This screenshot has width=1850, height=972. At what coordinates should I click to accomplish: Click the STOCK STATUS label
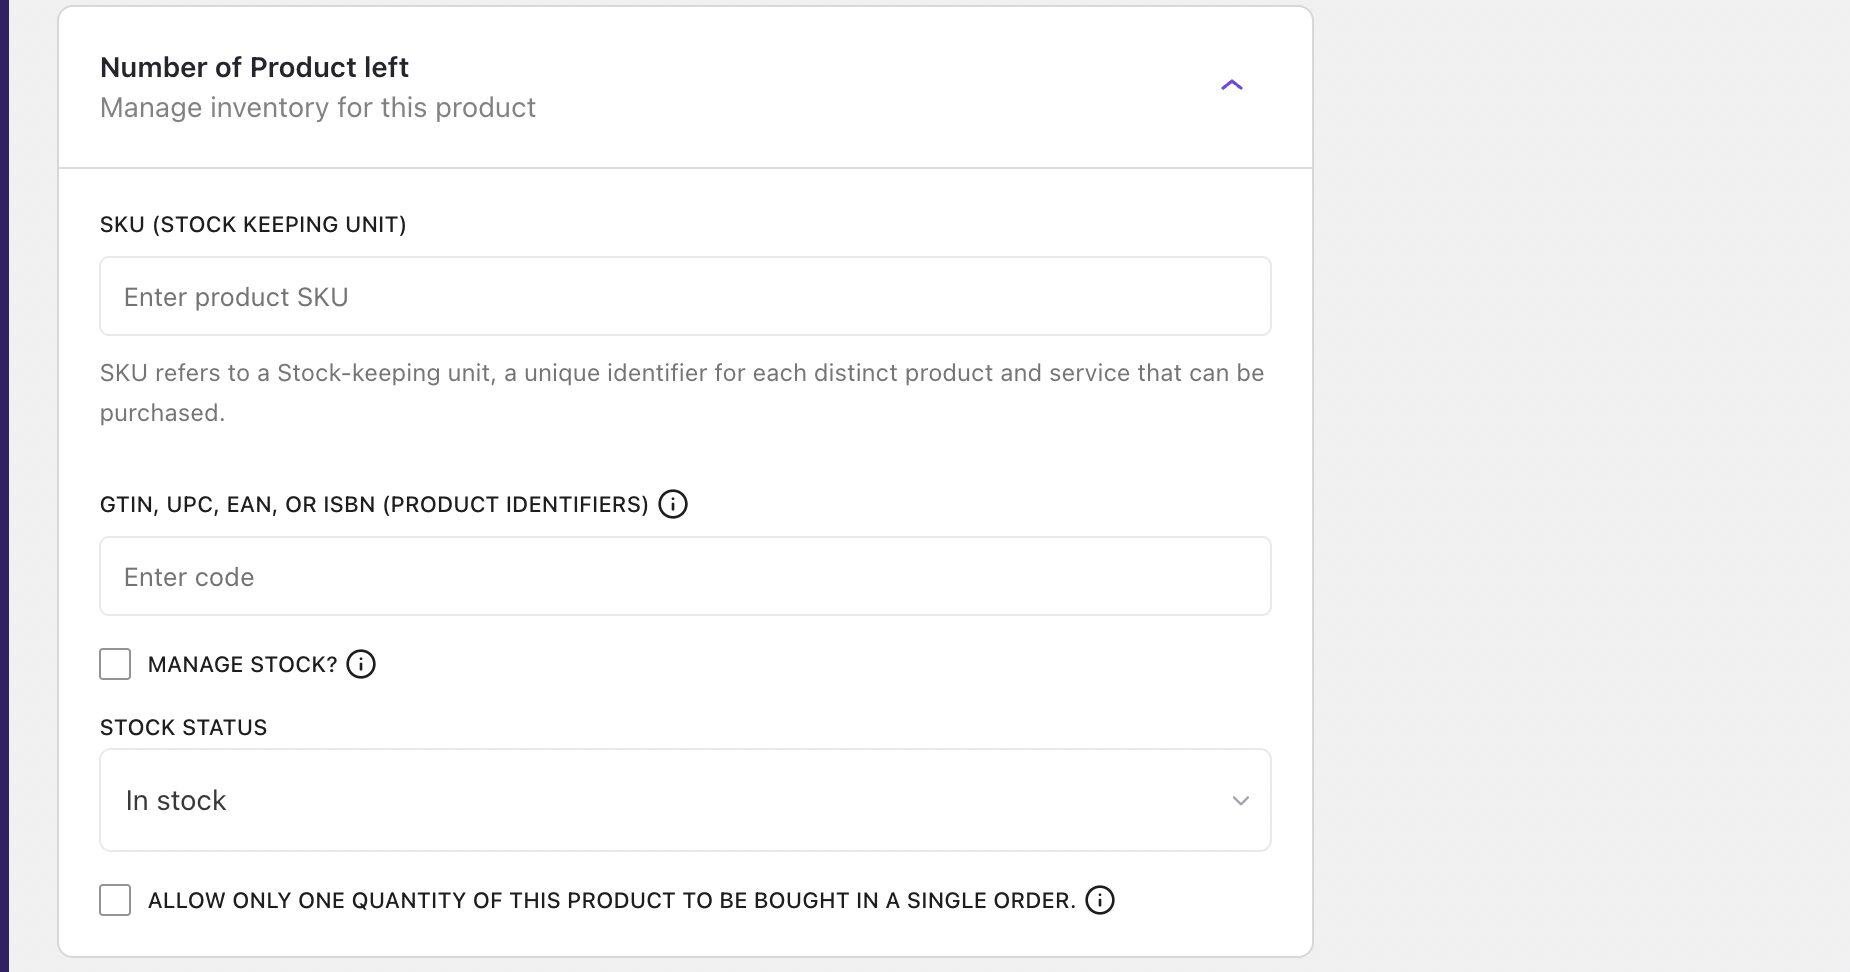[183, 727]
